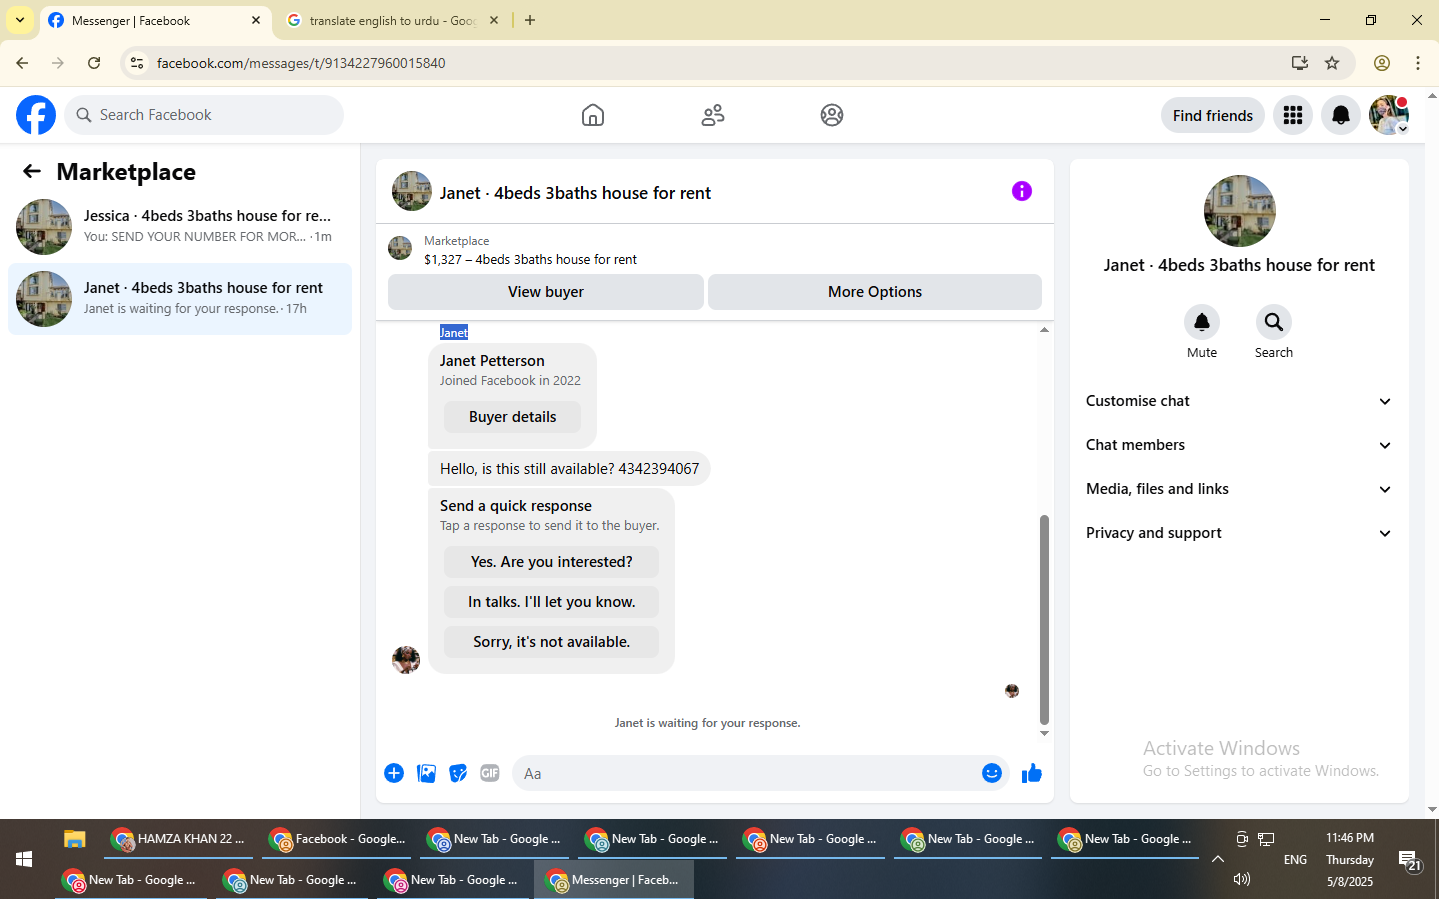
Task: Click the Chrome address bar URL
Action: pyautogui.click(x=301, y=63)
